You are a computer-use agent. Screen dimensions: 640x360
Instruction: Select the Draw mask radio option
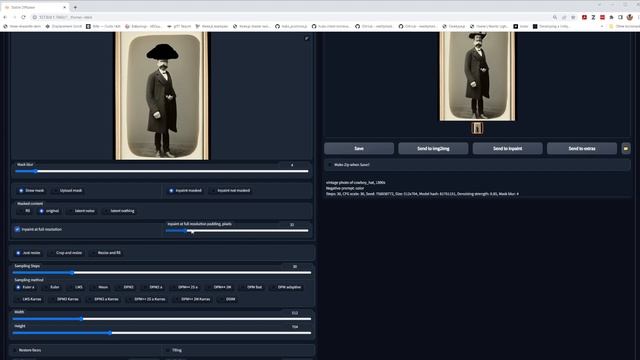click(31, 191)
